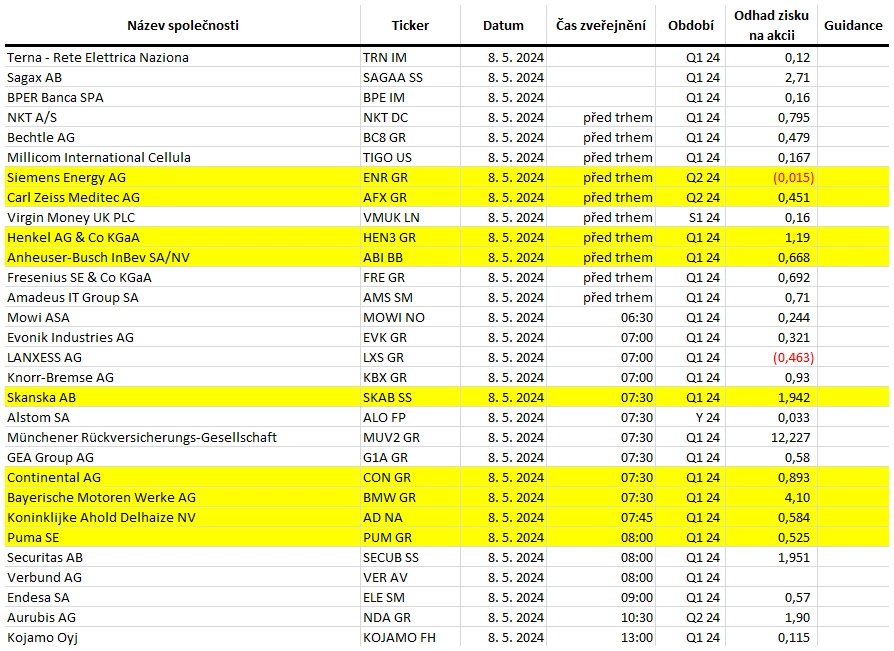
Task: Click the estimate value '12,227'
Action: 791,437
